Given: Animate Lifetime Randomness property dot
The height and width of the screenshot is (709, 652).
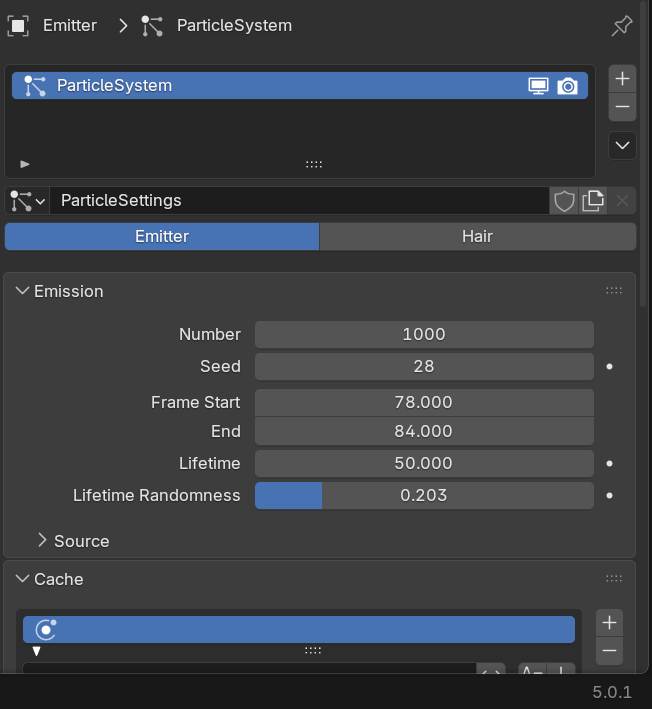Looking at the screenshot, I should pyautogui.click(x=609, y=496).
